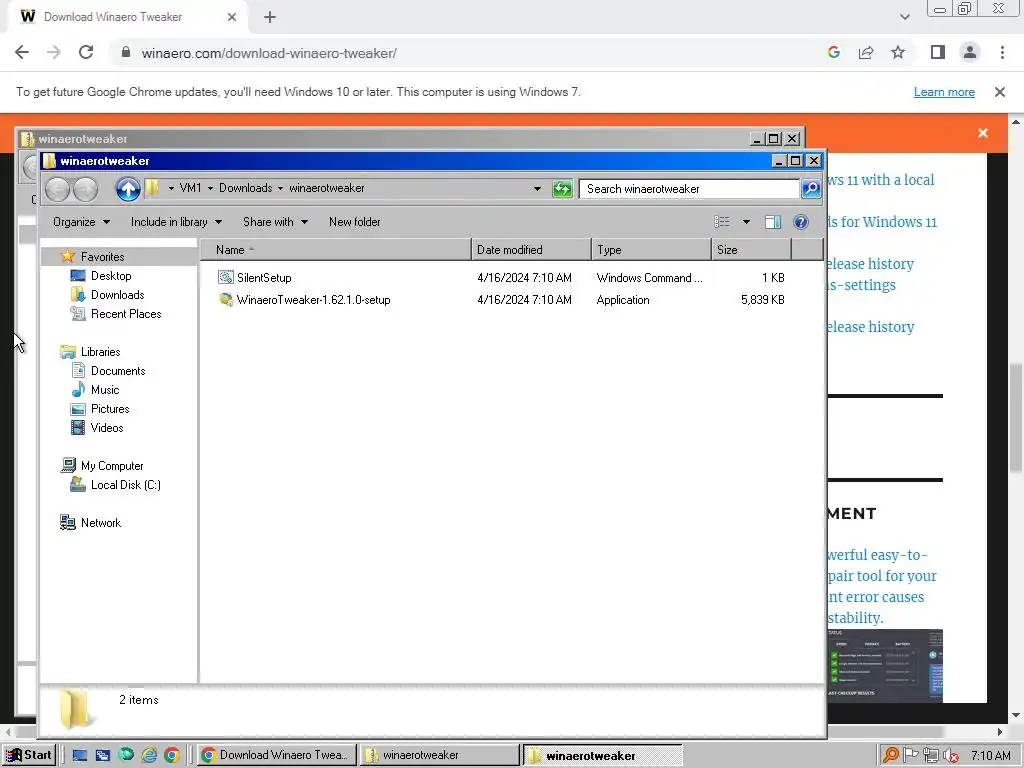The width and height of the screenshot is (1024, 768).
Task: Open Downloads in Favorites
Action: 117,295
